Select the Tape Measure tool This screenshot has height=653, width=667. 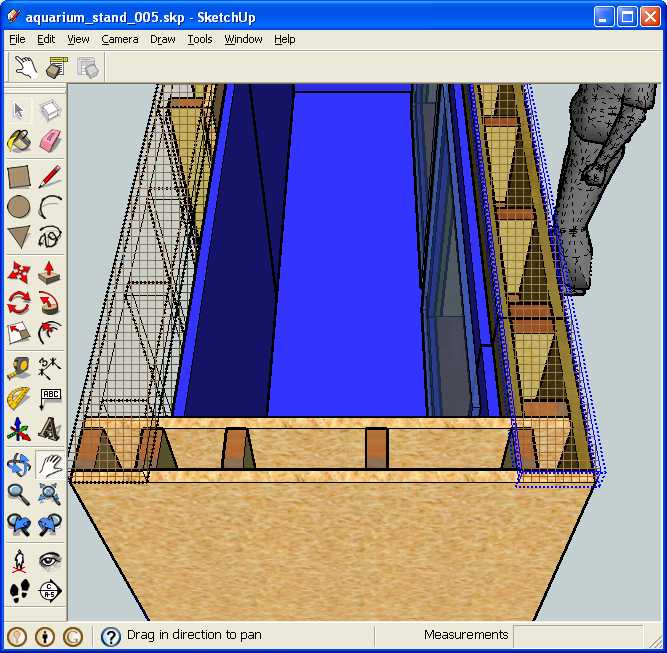tap(19, 368)
